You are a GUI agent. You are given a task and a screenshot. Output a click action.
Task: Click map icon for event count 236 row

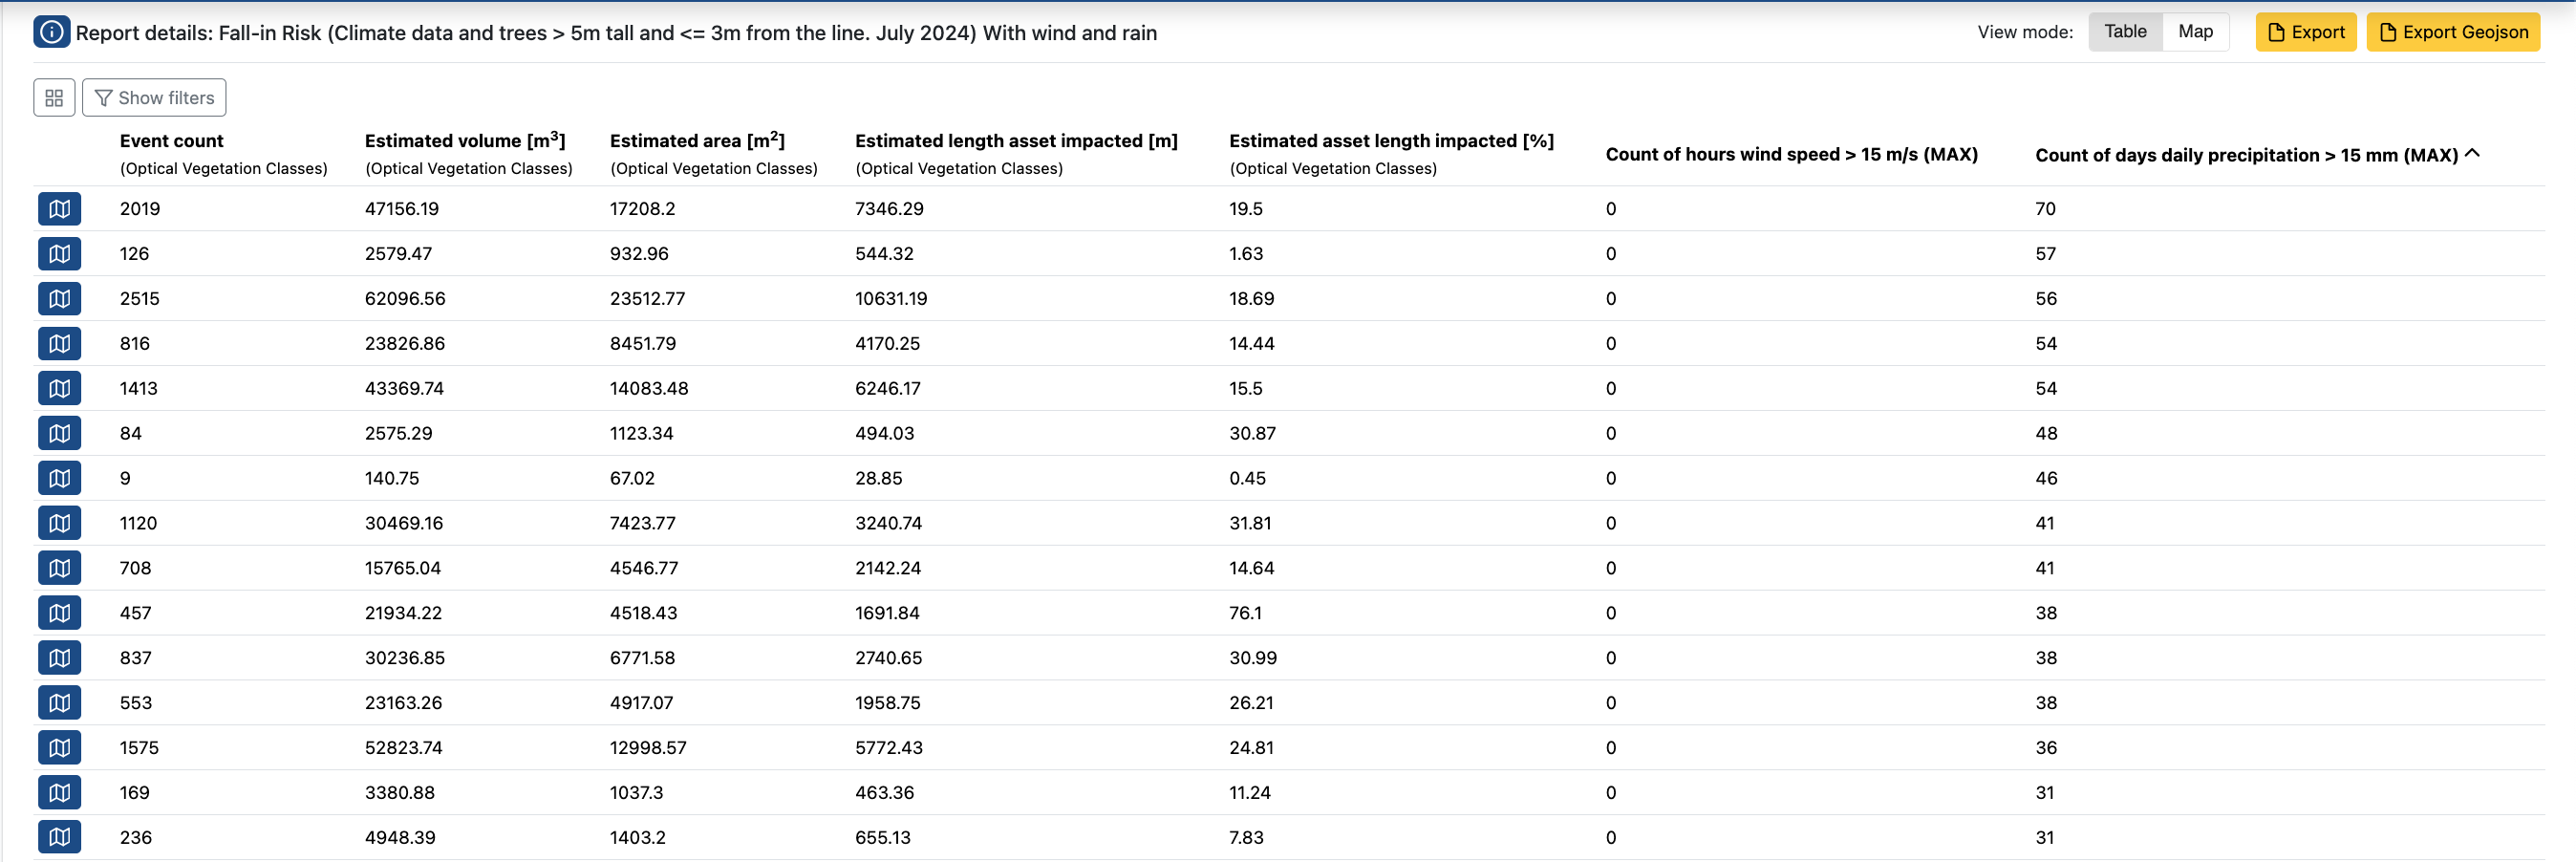point(59,837)
